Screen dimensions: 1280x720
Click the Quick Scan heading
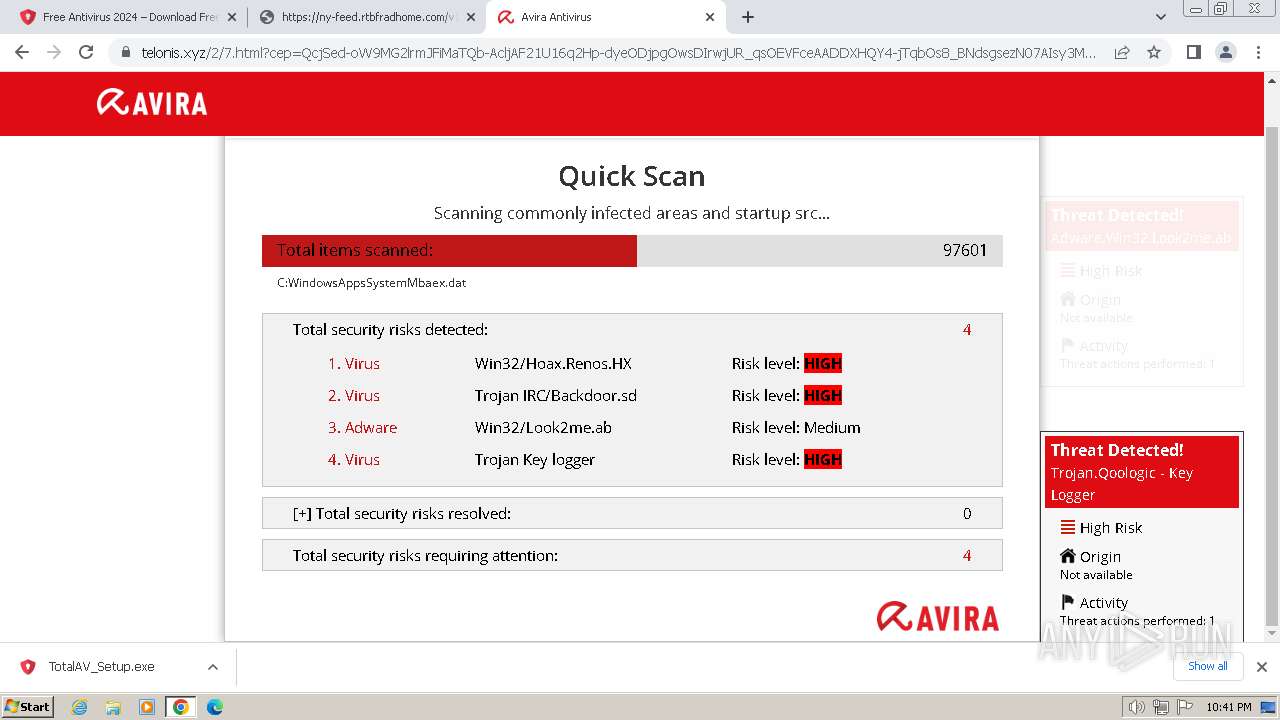(632, 176)
